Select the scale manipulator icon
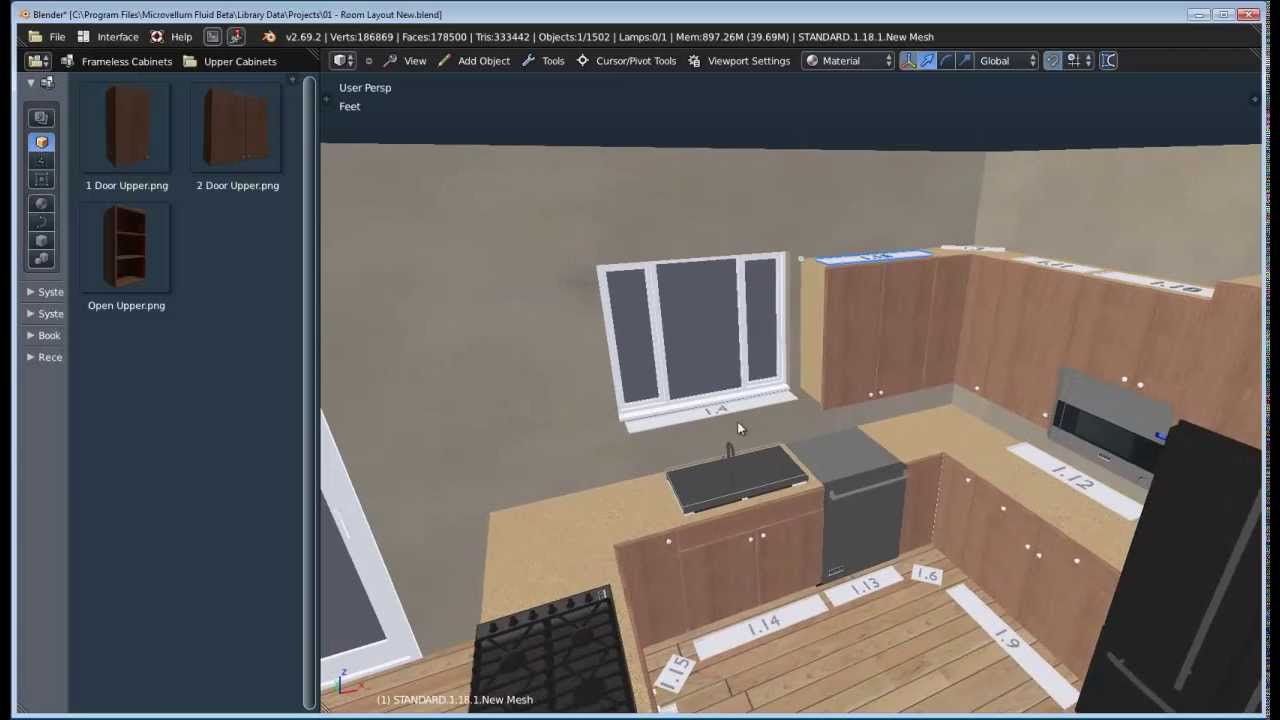 pyautogui.click(x=965, y=61)
